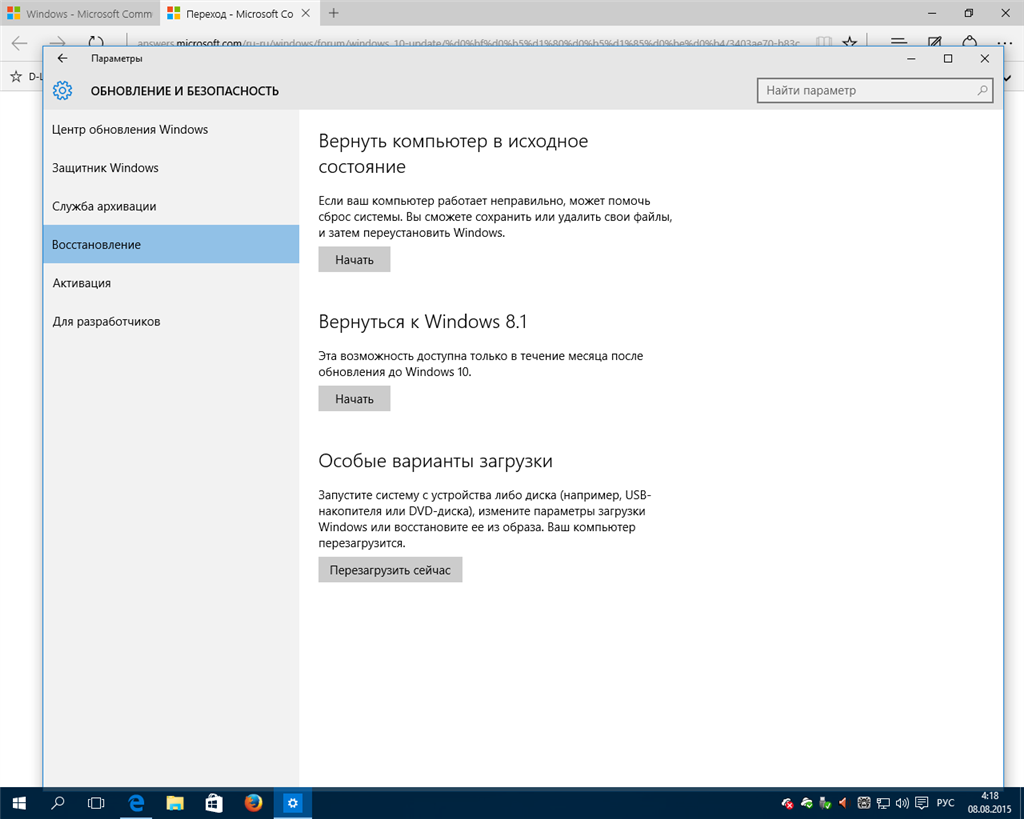Switch to the Windows - Microsoft Comm tab
This screenshot has height=819, width=1024.
coord(80,13)
